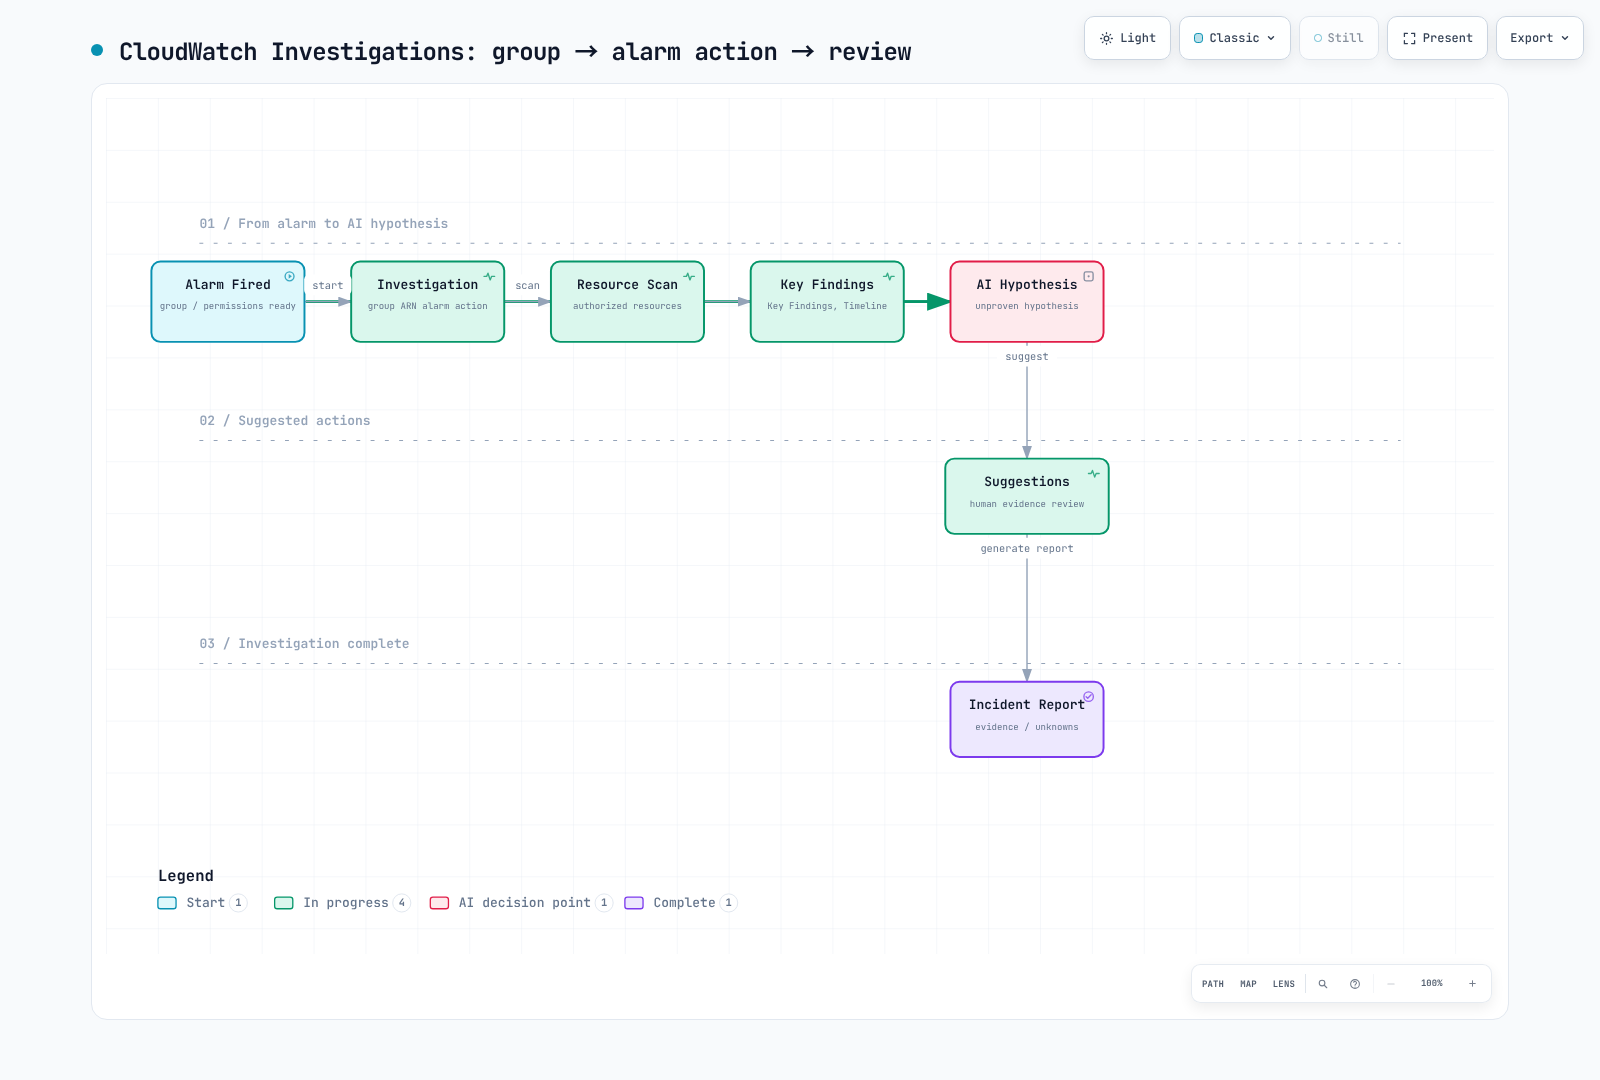
Task: Toggle the Still animation mode
Action: tap(1339, 38)
